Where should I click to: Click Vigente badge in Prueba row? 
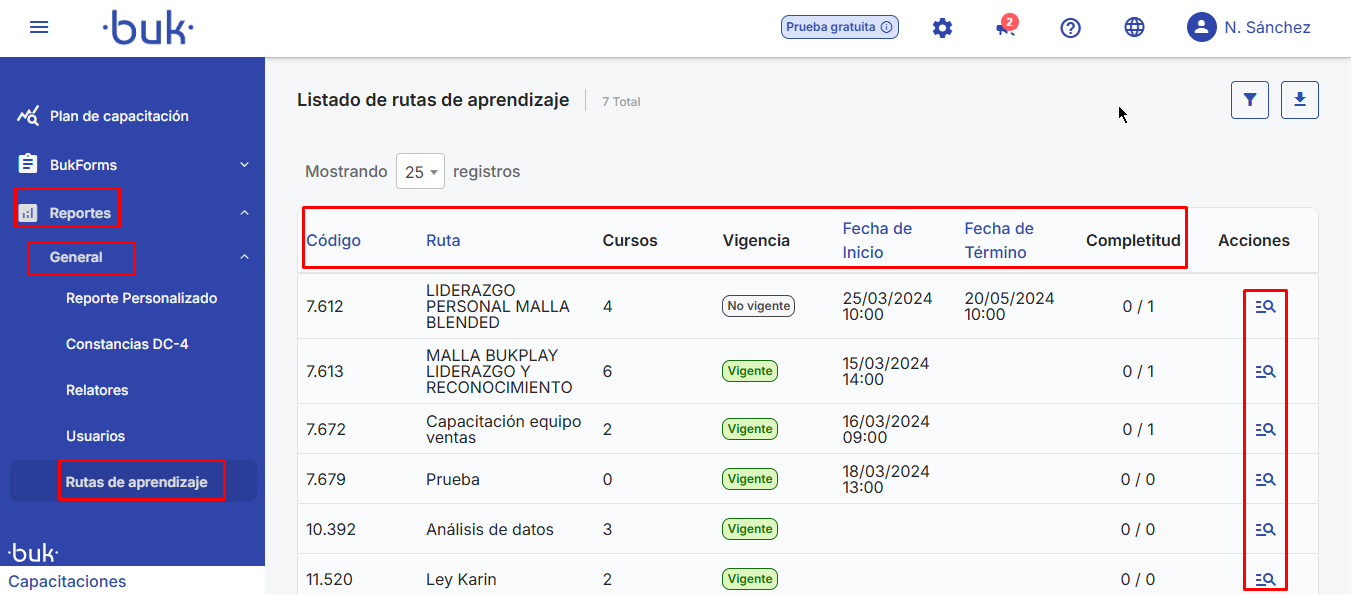click(750, 479)
